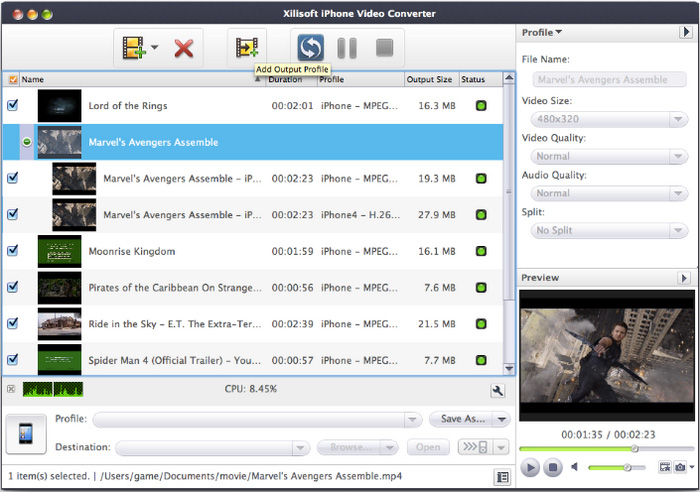
Task: Open transfer to device dropdown arrow
Action: (501, 447)
